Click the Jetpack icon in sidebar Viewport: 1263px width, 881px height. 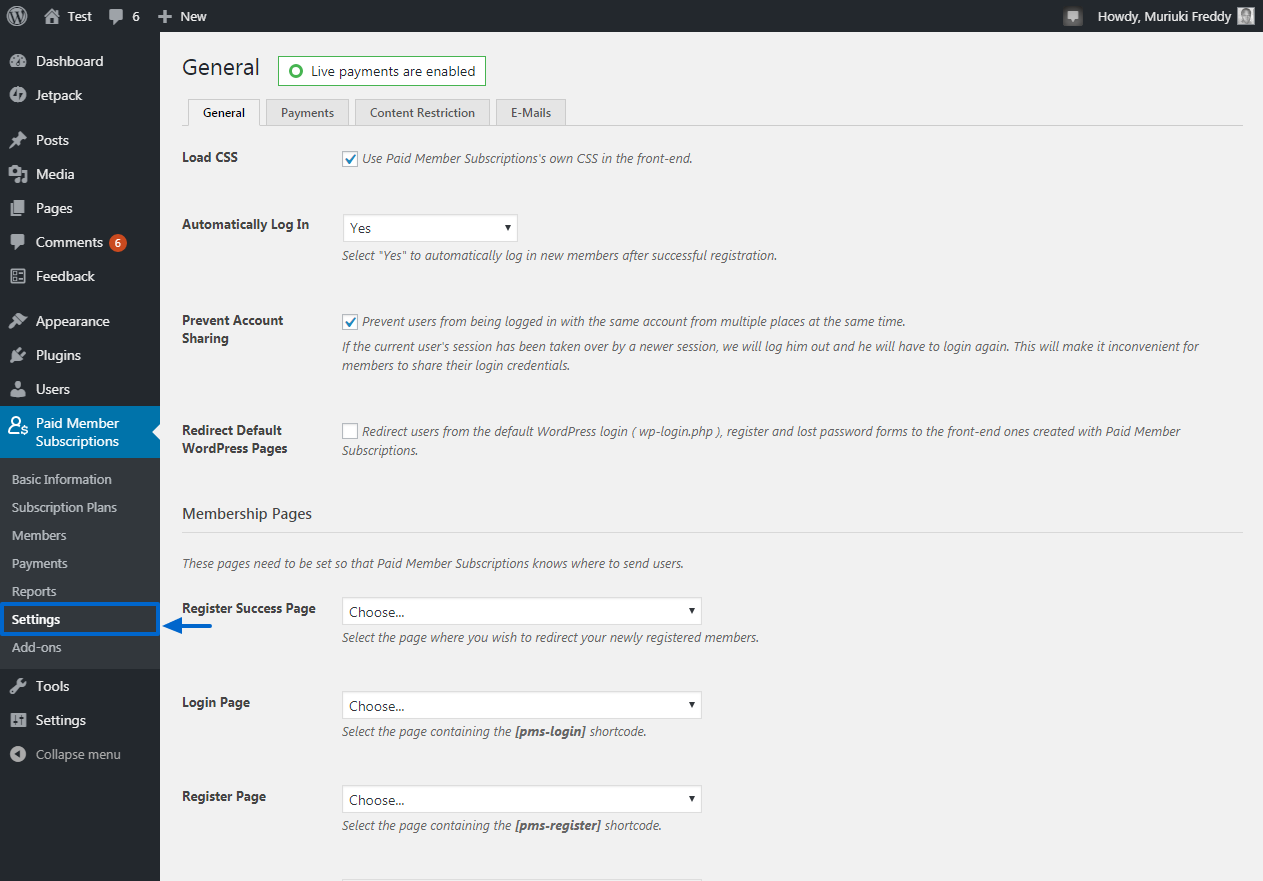[x=18, y=95]
